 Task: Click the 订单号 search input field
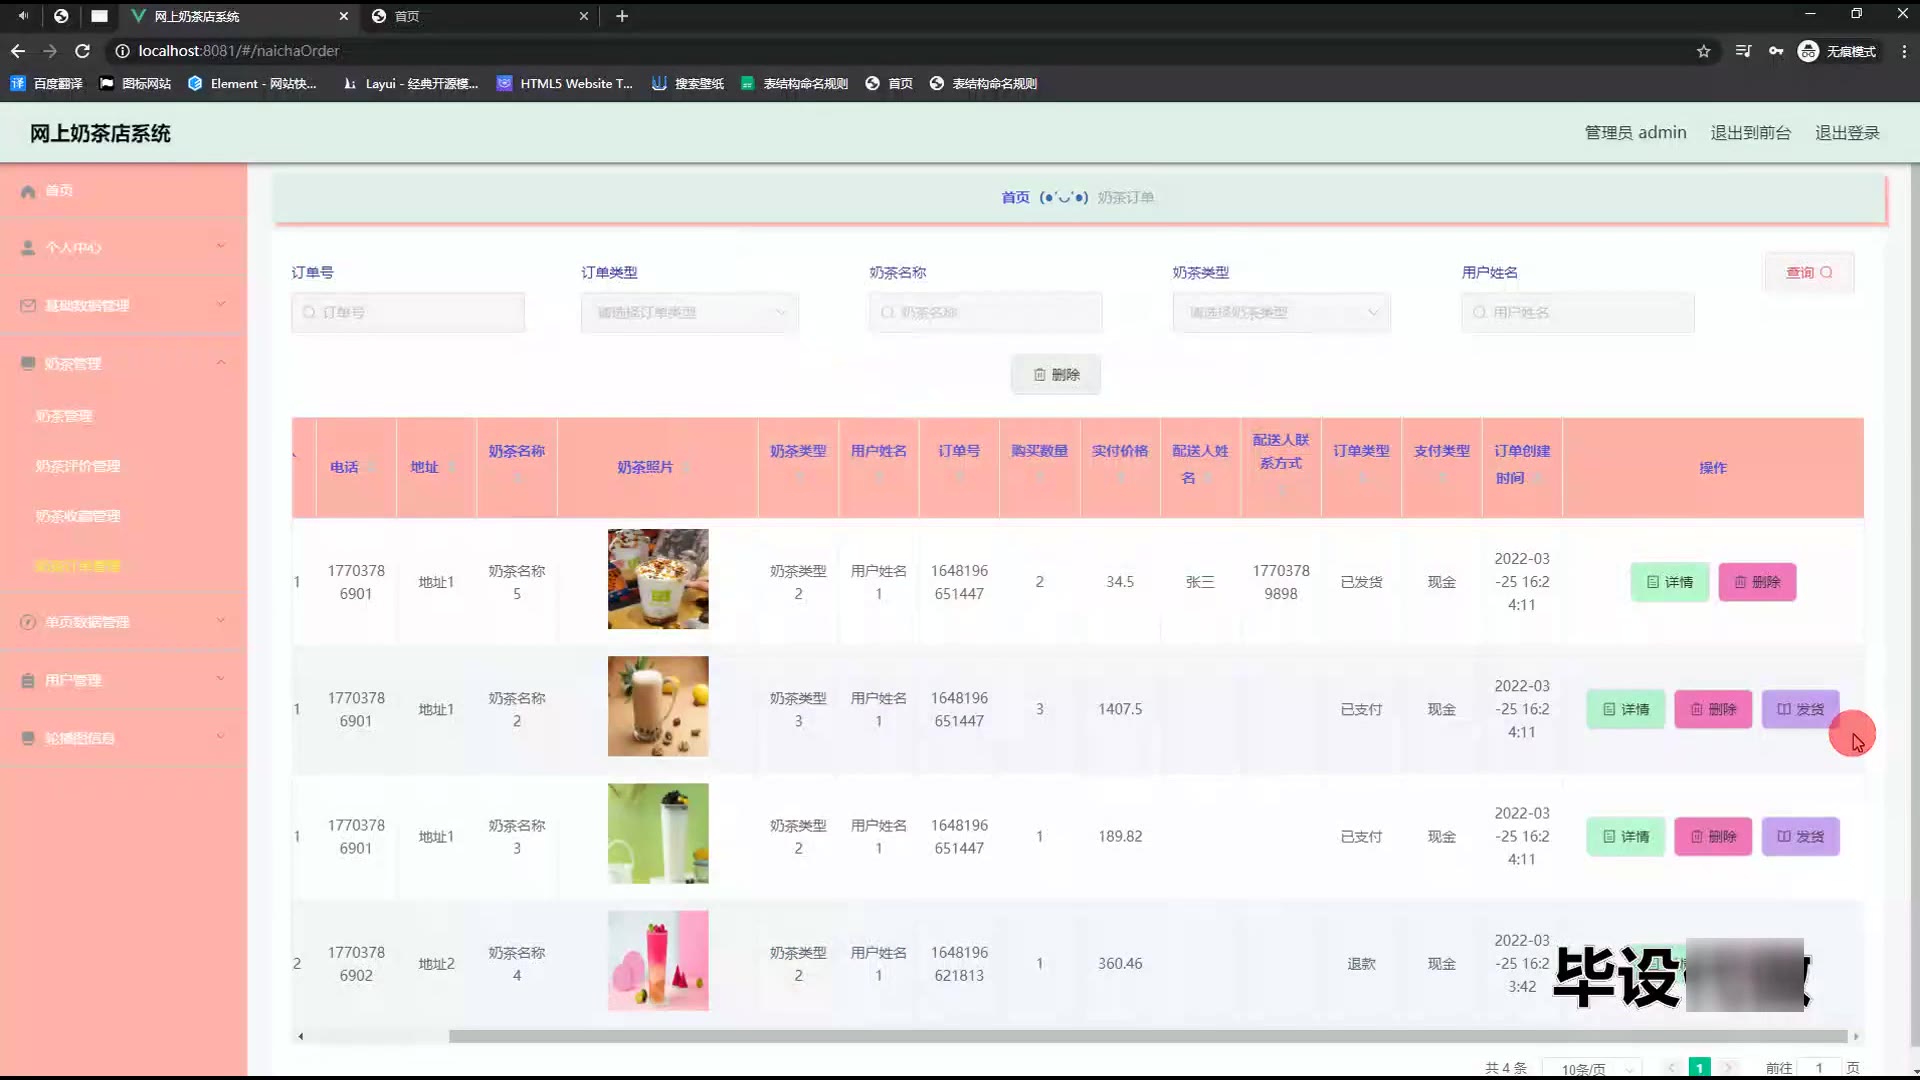(408, 313)
